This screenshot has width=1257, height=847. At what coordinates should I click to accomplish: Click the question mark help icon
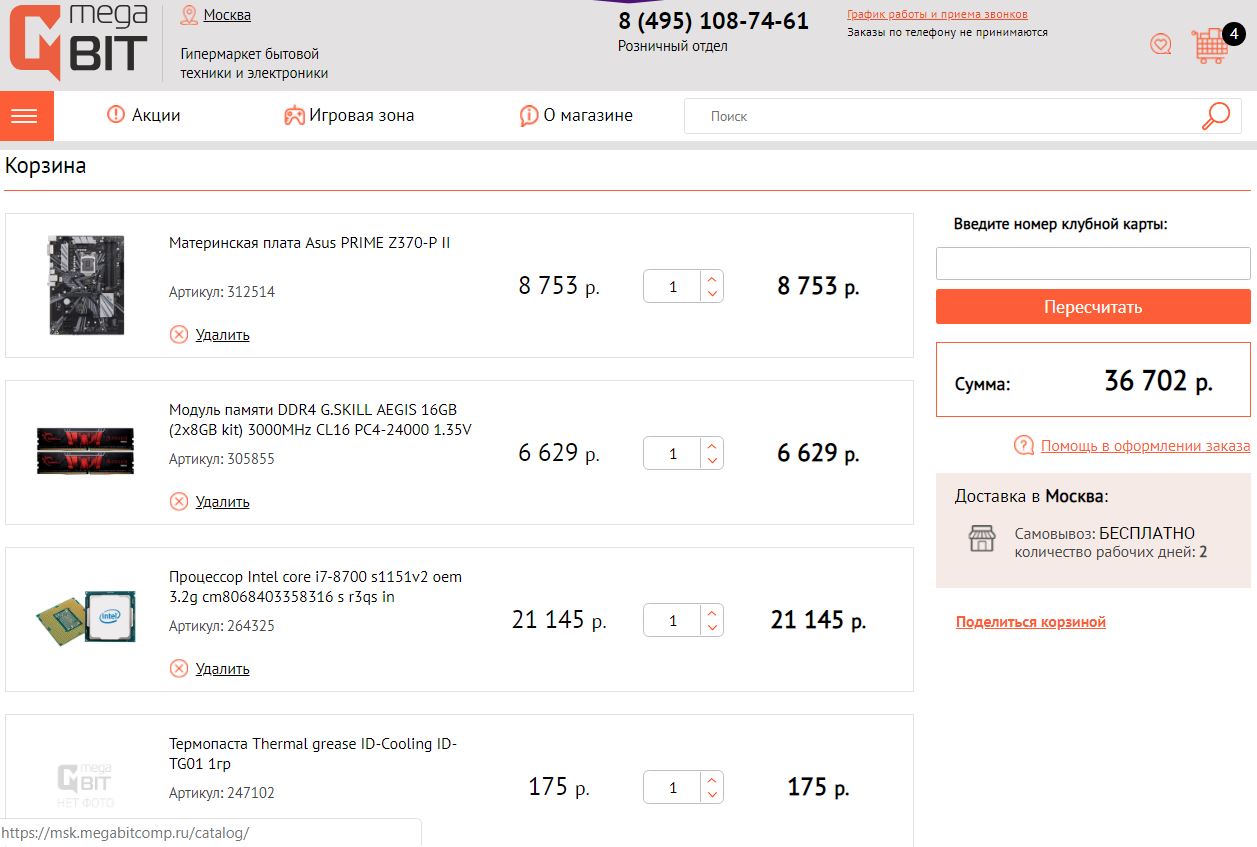point(1024,445)
